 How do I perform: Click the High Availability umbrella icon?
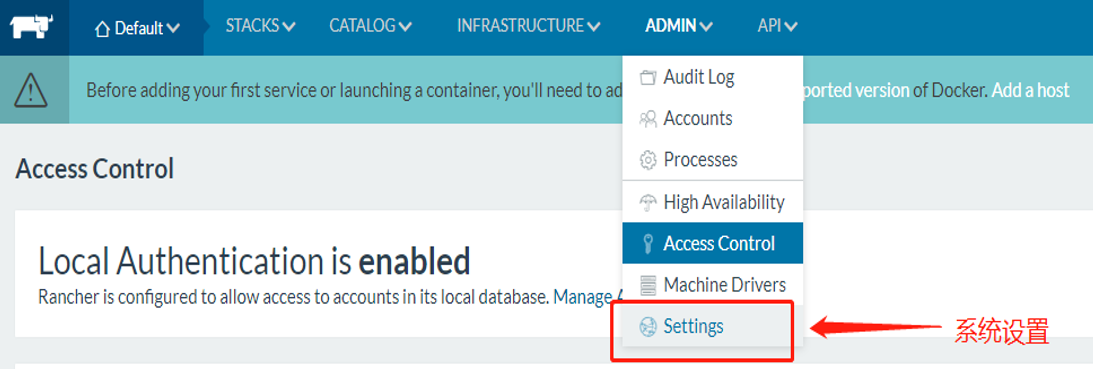648,202
